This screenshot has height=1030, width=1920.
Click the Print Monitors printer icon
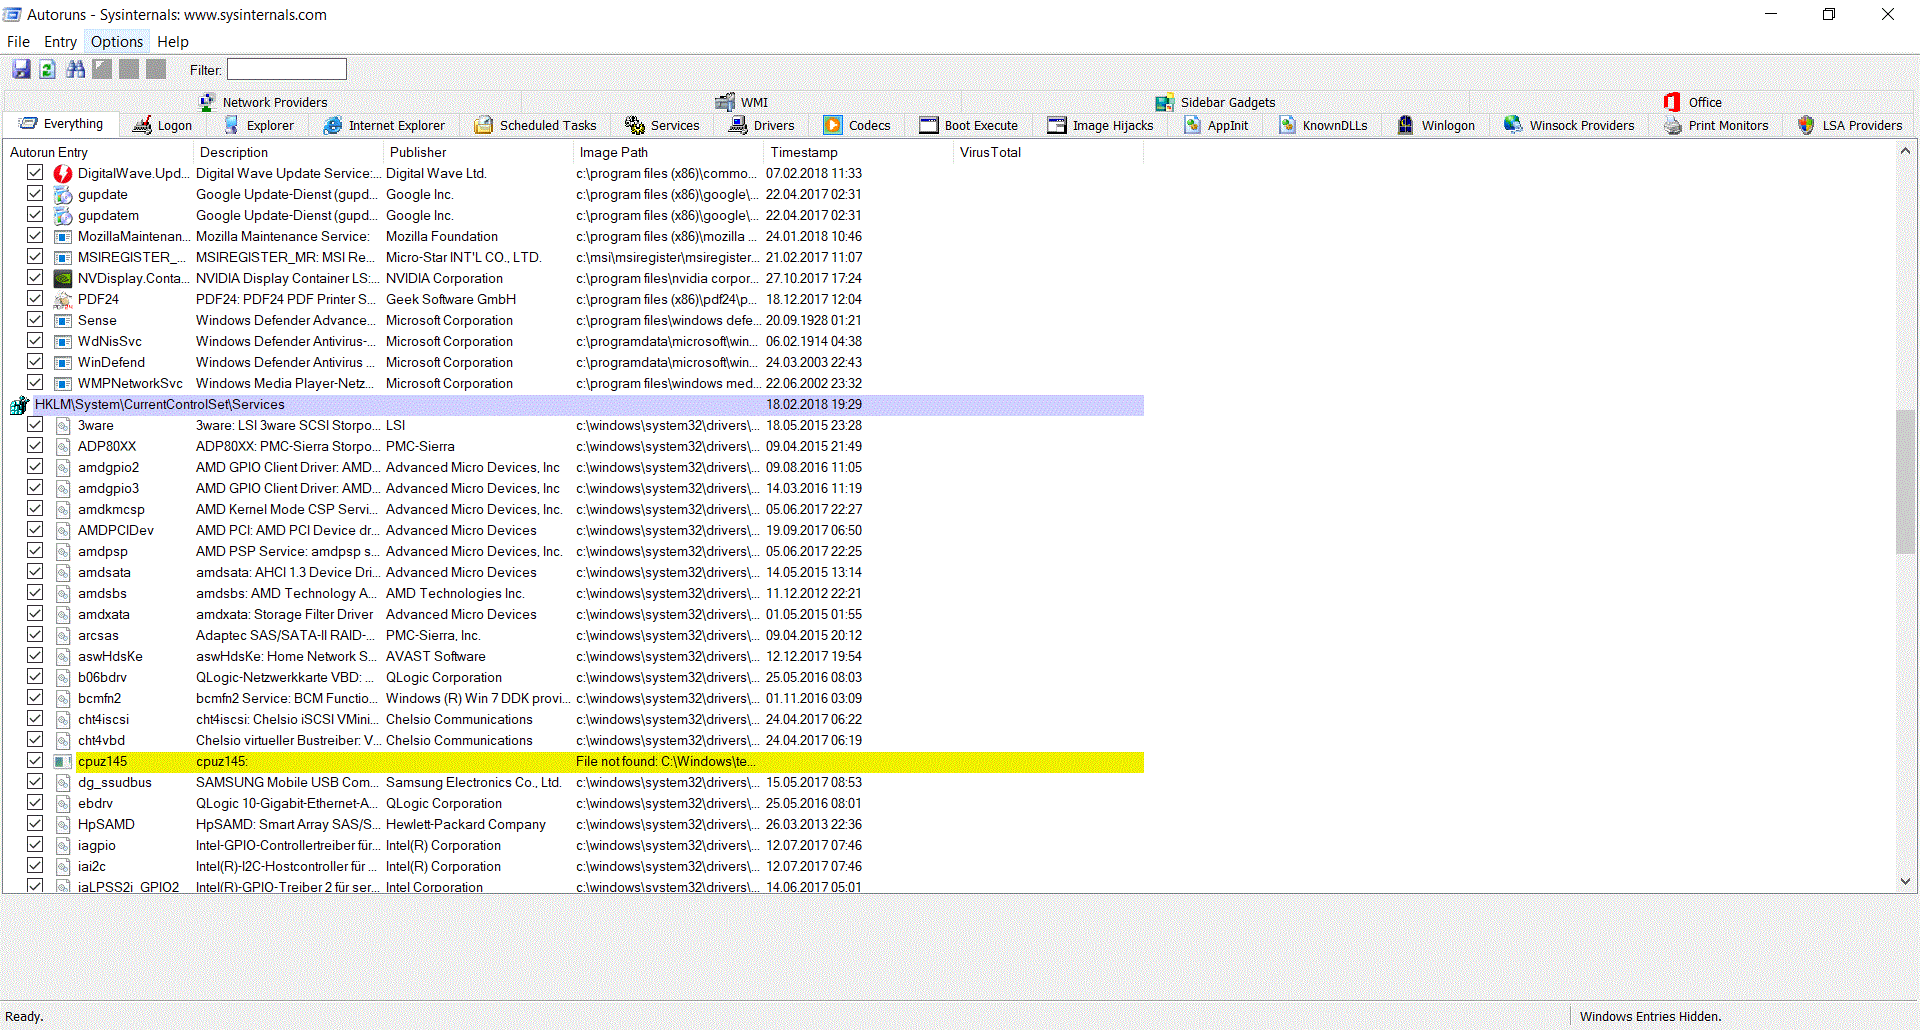pyautogui.click(x=1673, y=125)
